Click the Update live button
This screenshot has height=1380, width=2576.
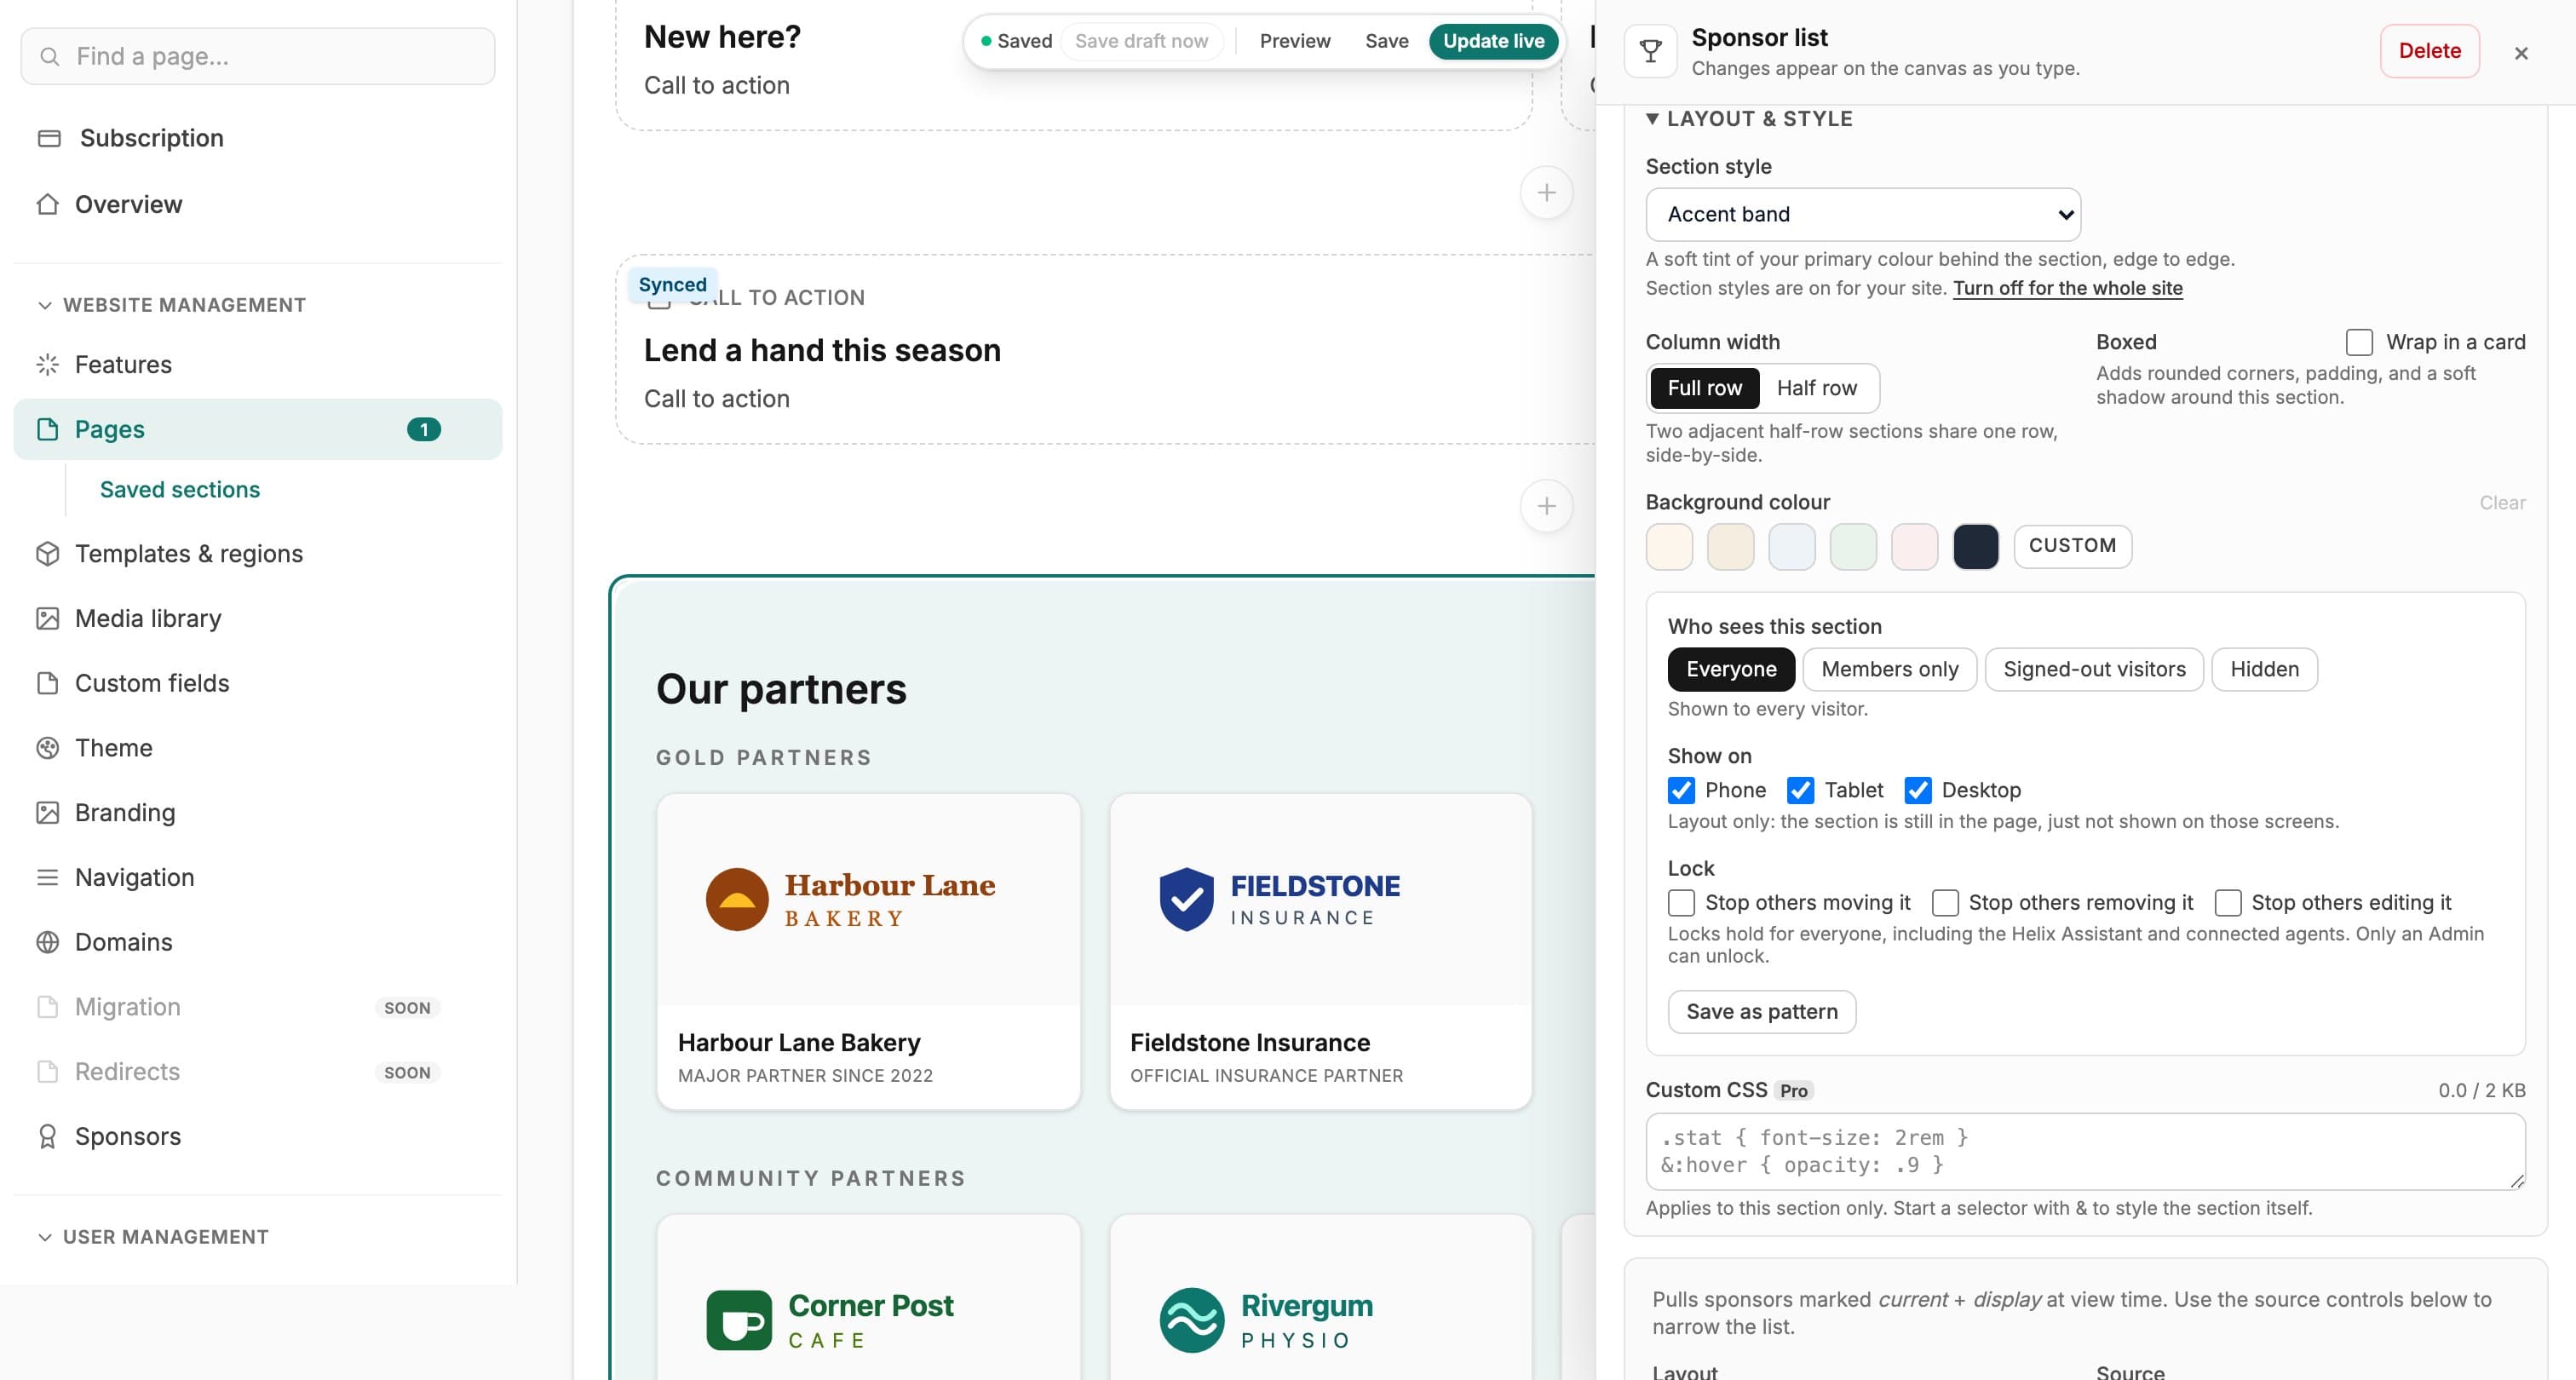[x=1493, y=41]
